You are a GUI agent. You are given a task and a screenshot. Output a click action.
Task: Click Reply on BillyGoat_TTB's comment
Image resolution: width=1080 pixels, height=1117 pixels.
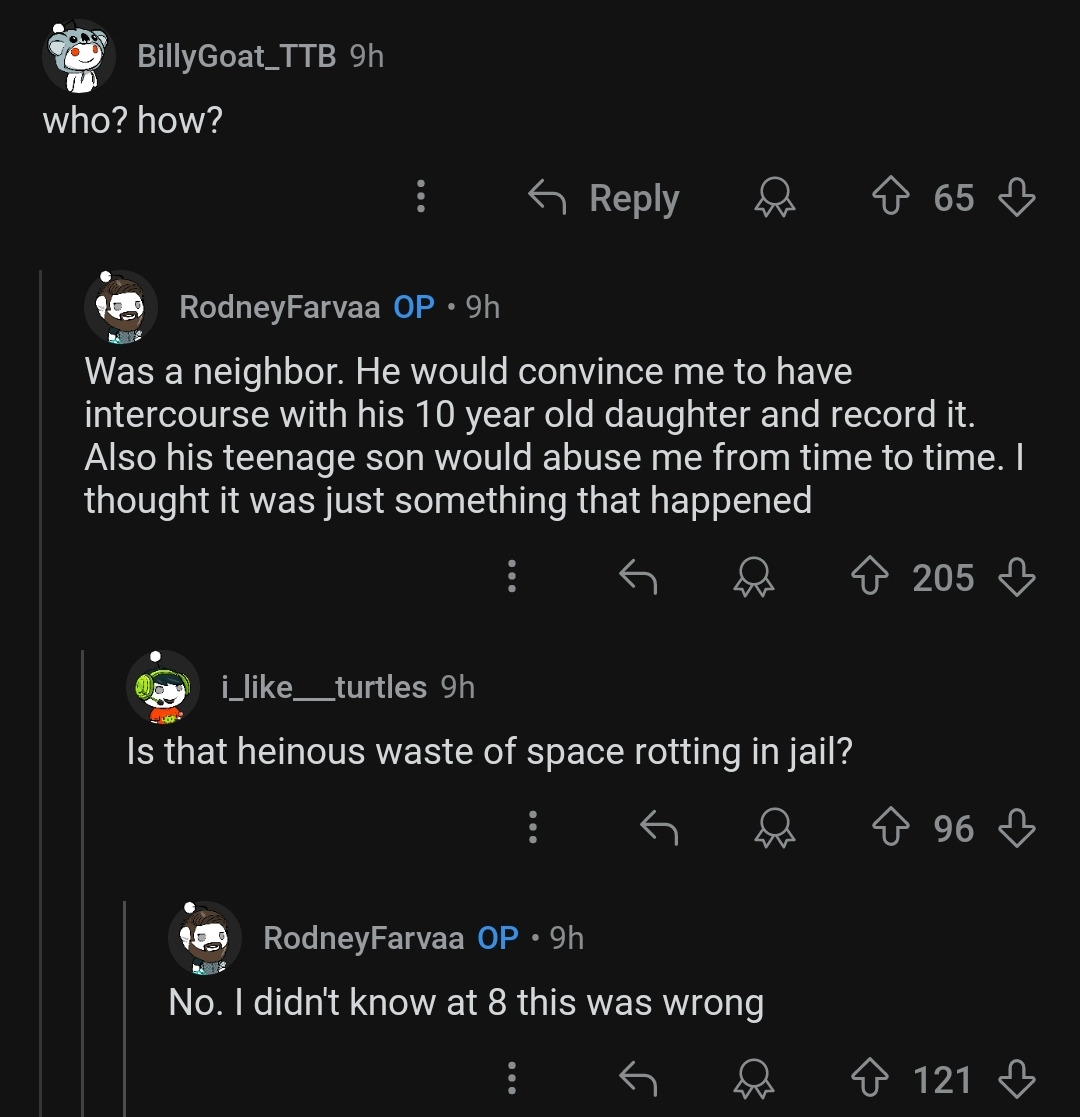pos(605,198)
